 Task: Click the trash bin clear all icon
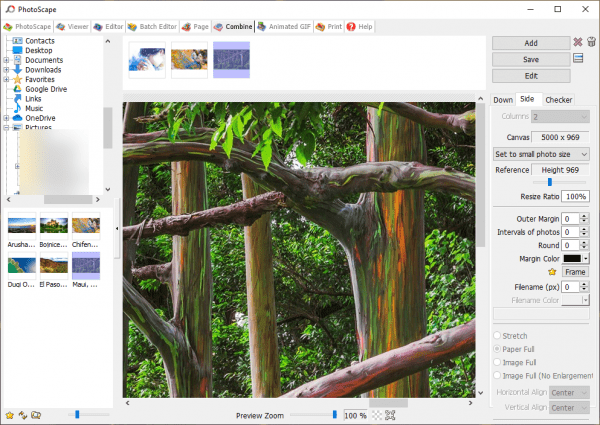tap(591, 42)
